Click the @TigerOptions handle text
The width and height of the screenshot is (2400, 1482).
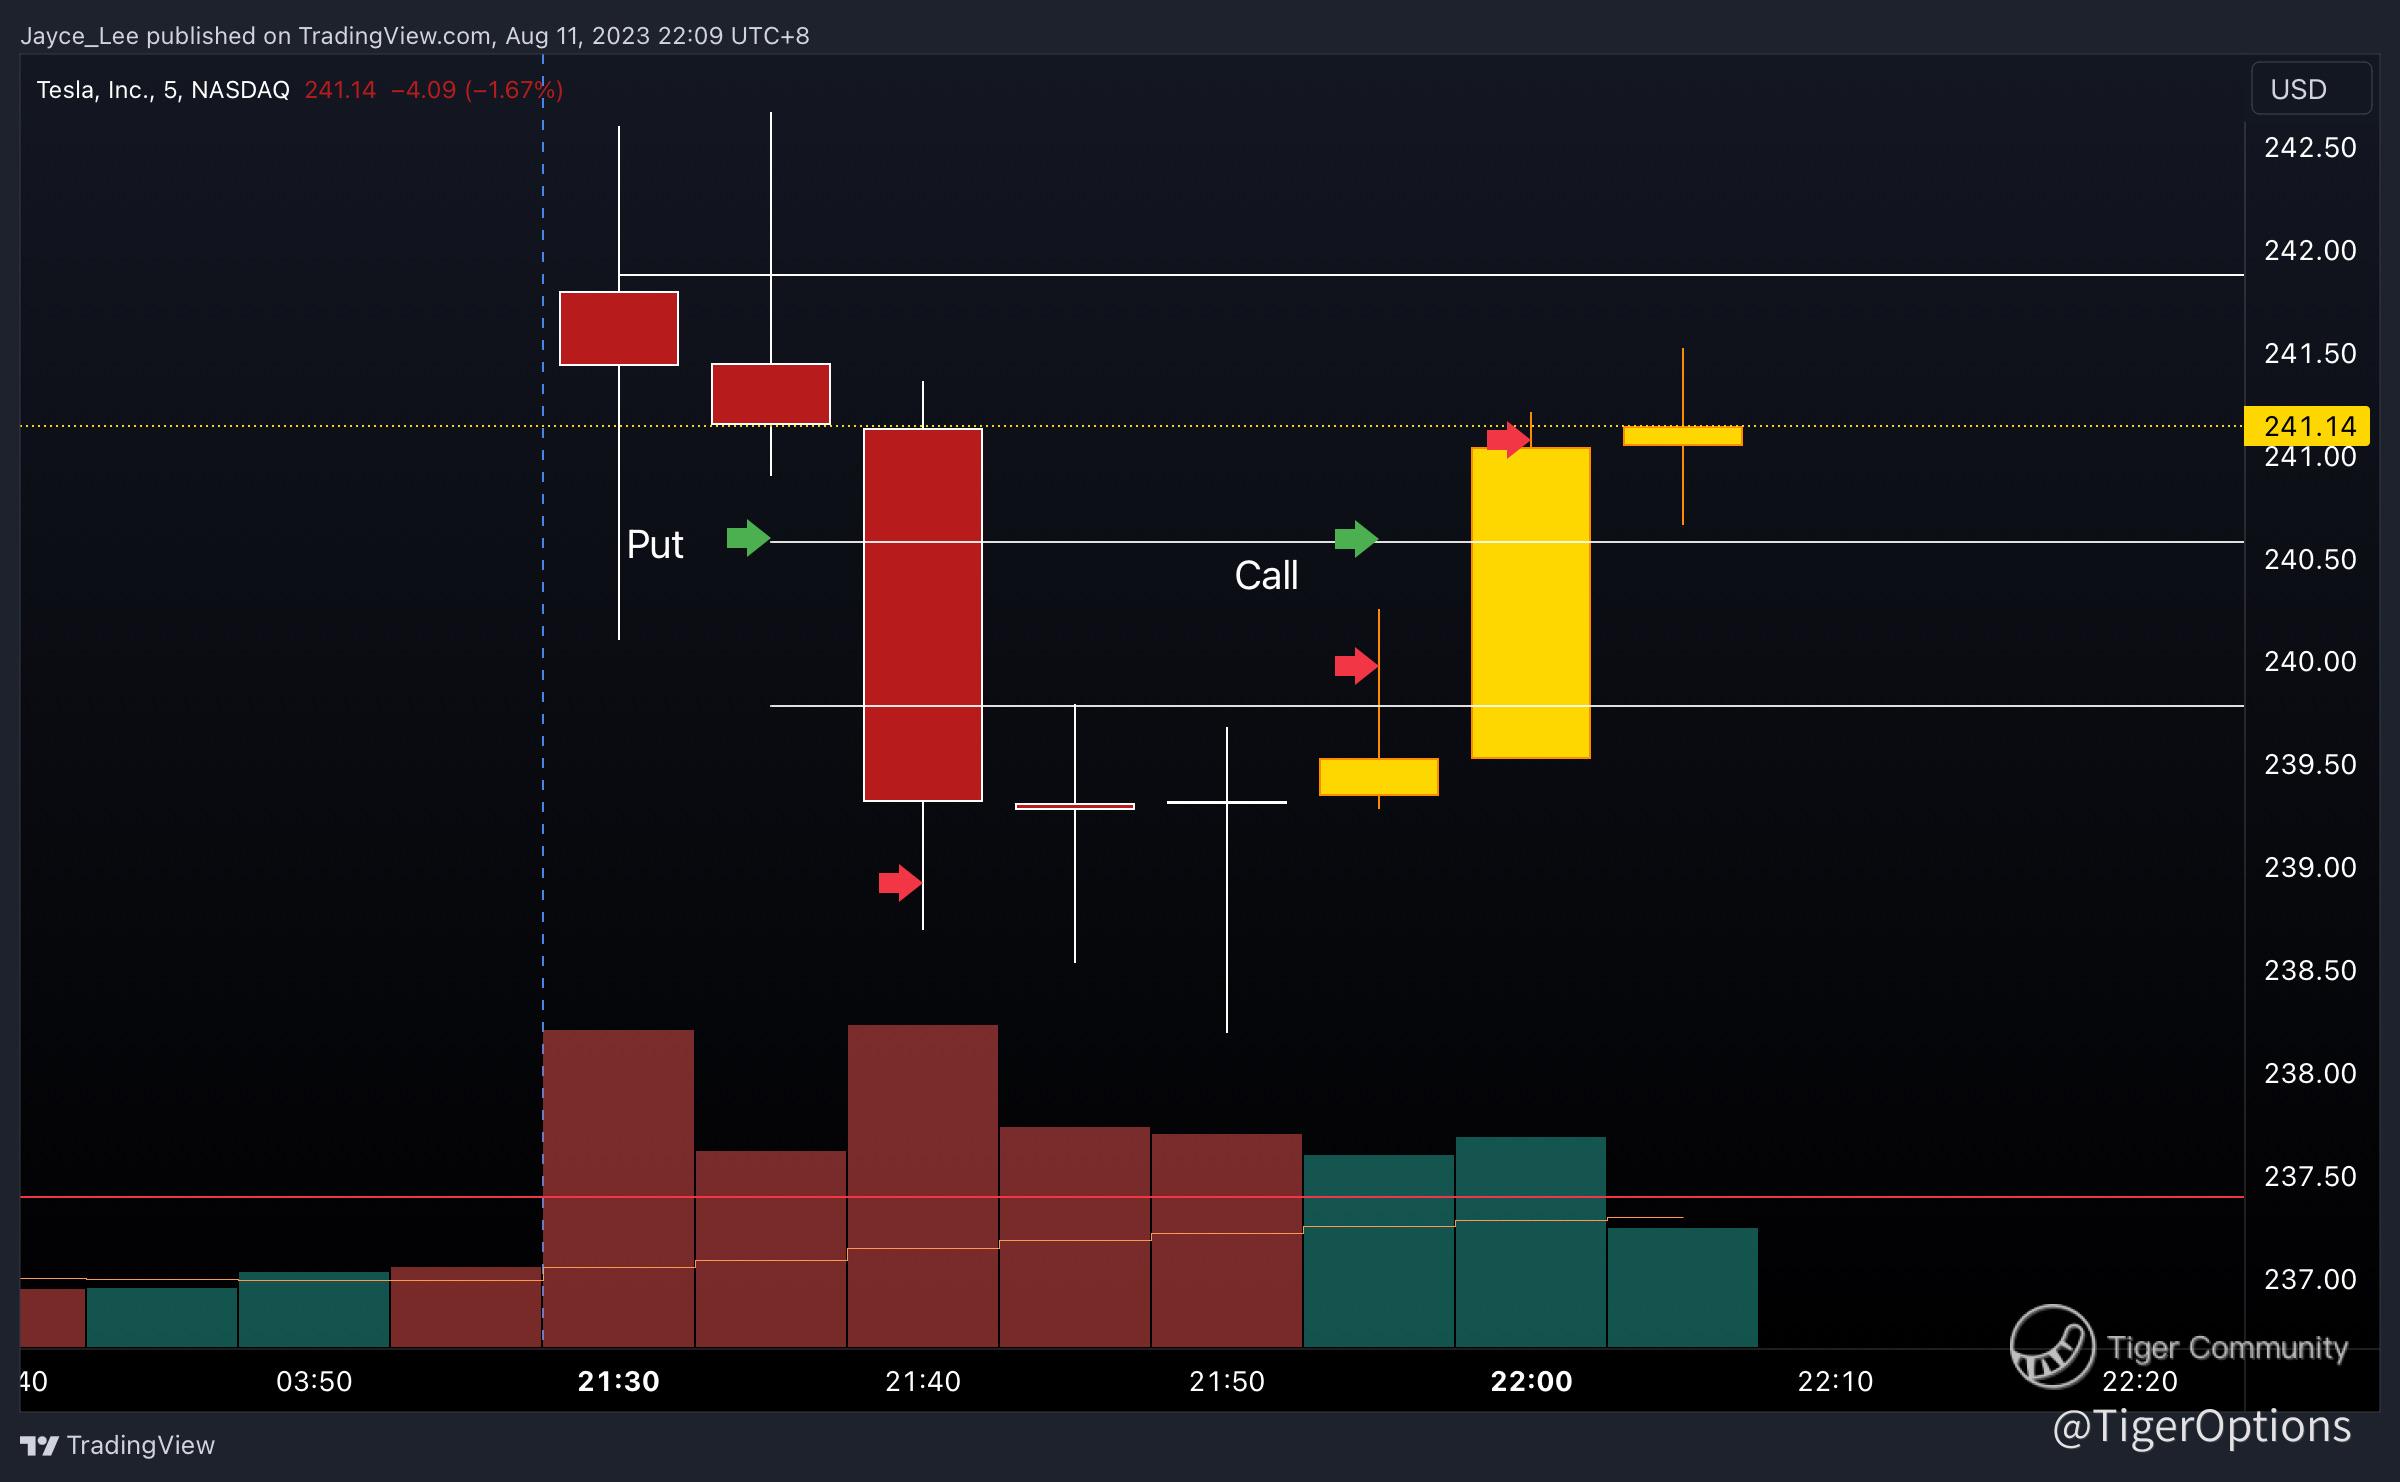pos(2201,1426)
